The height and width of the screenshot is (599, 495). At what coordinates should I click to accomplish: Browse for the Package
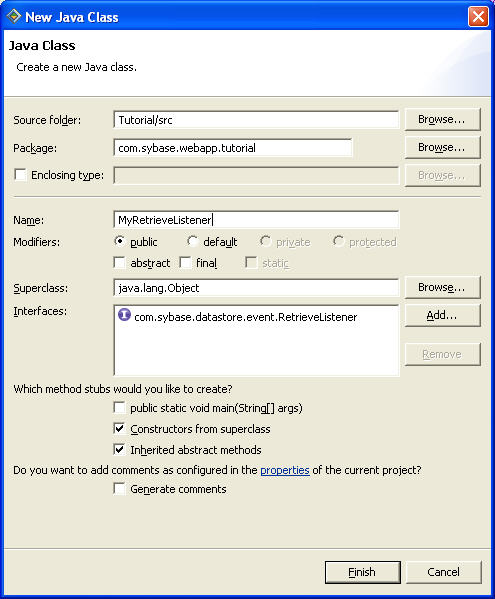(442, 147)
